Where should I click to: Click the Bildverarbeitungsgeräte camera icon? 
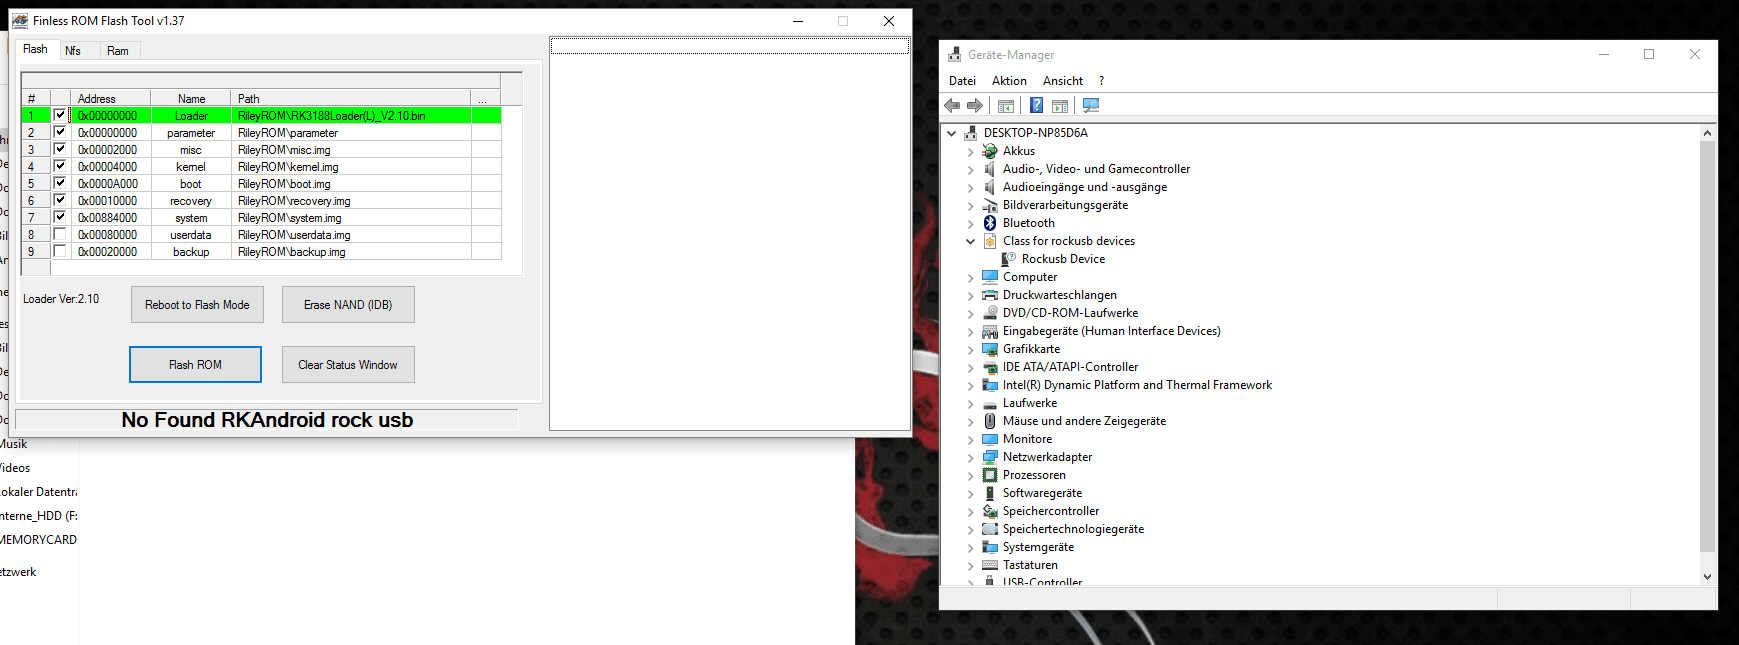[x=990, y=205]
